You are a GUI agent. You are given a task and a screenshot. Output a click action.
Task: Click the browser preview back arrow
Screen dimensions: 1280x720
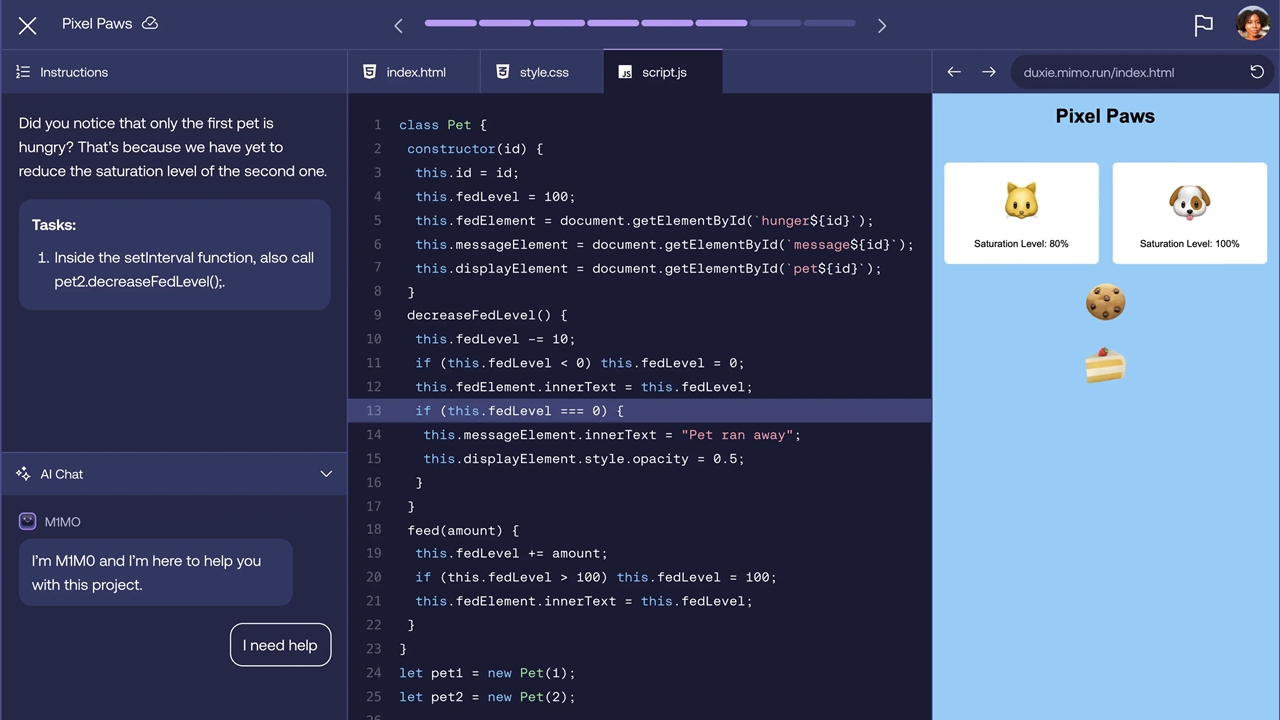[x=954, y=72]
